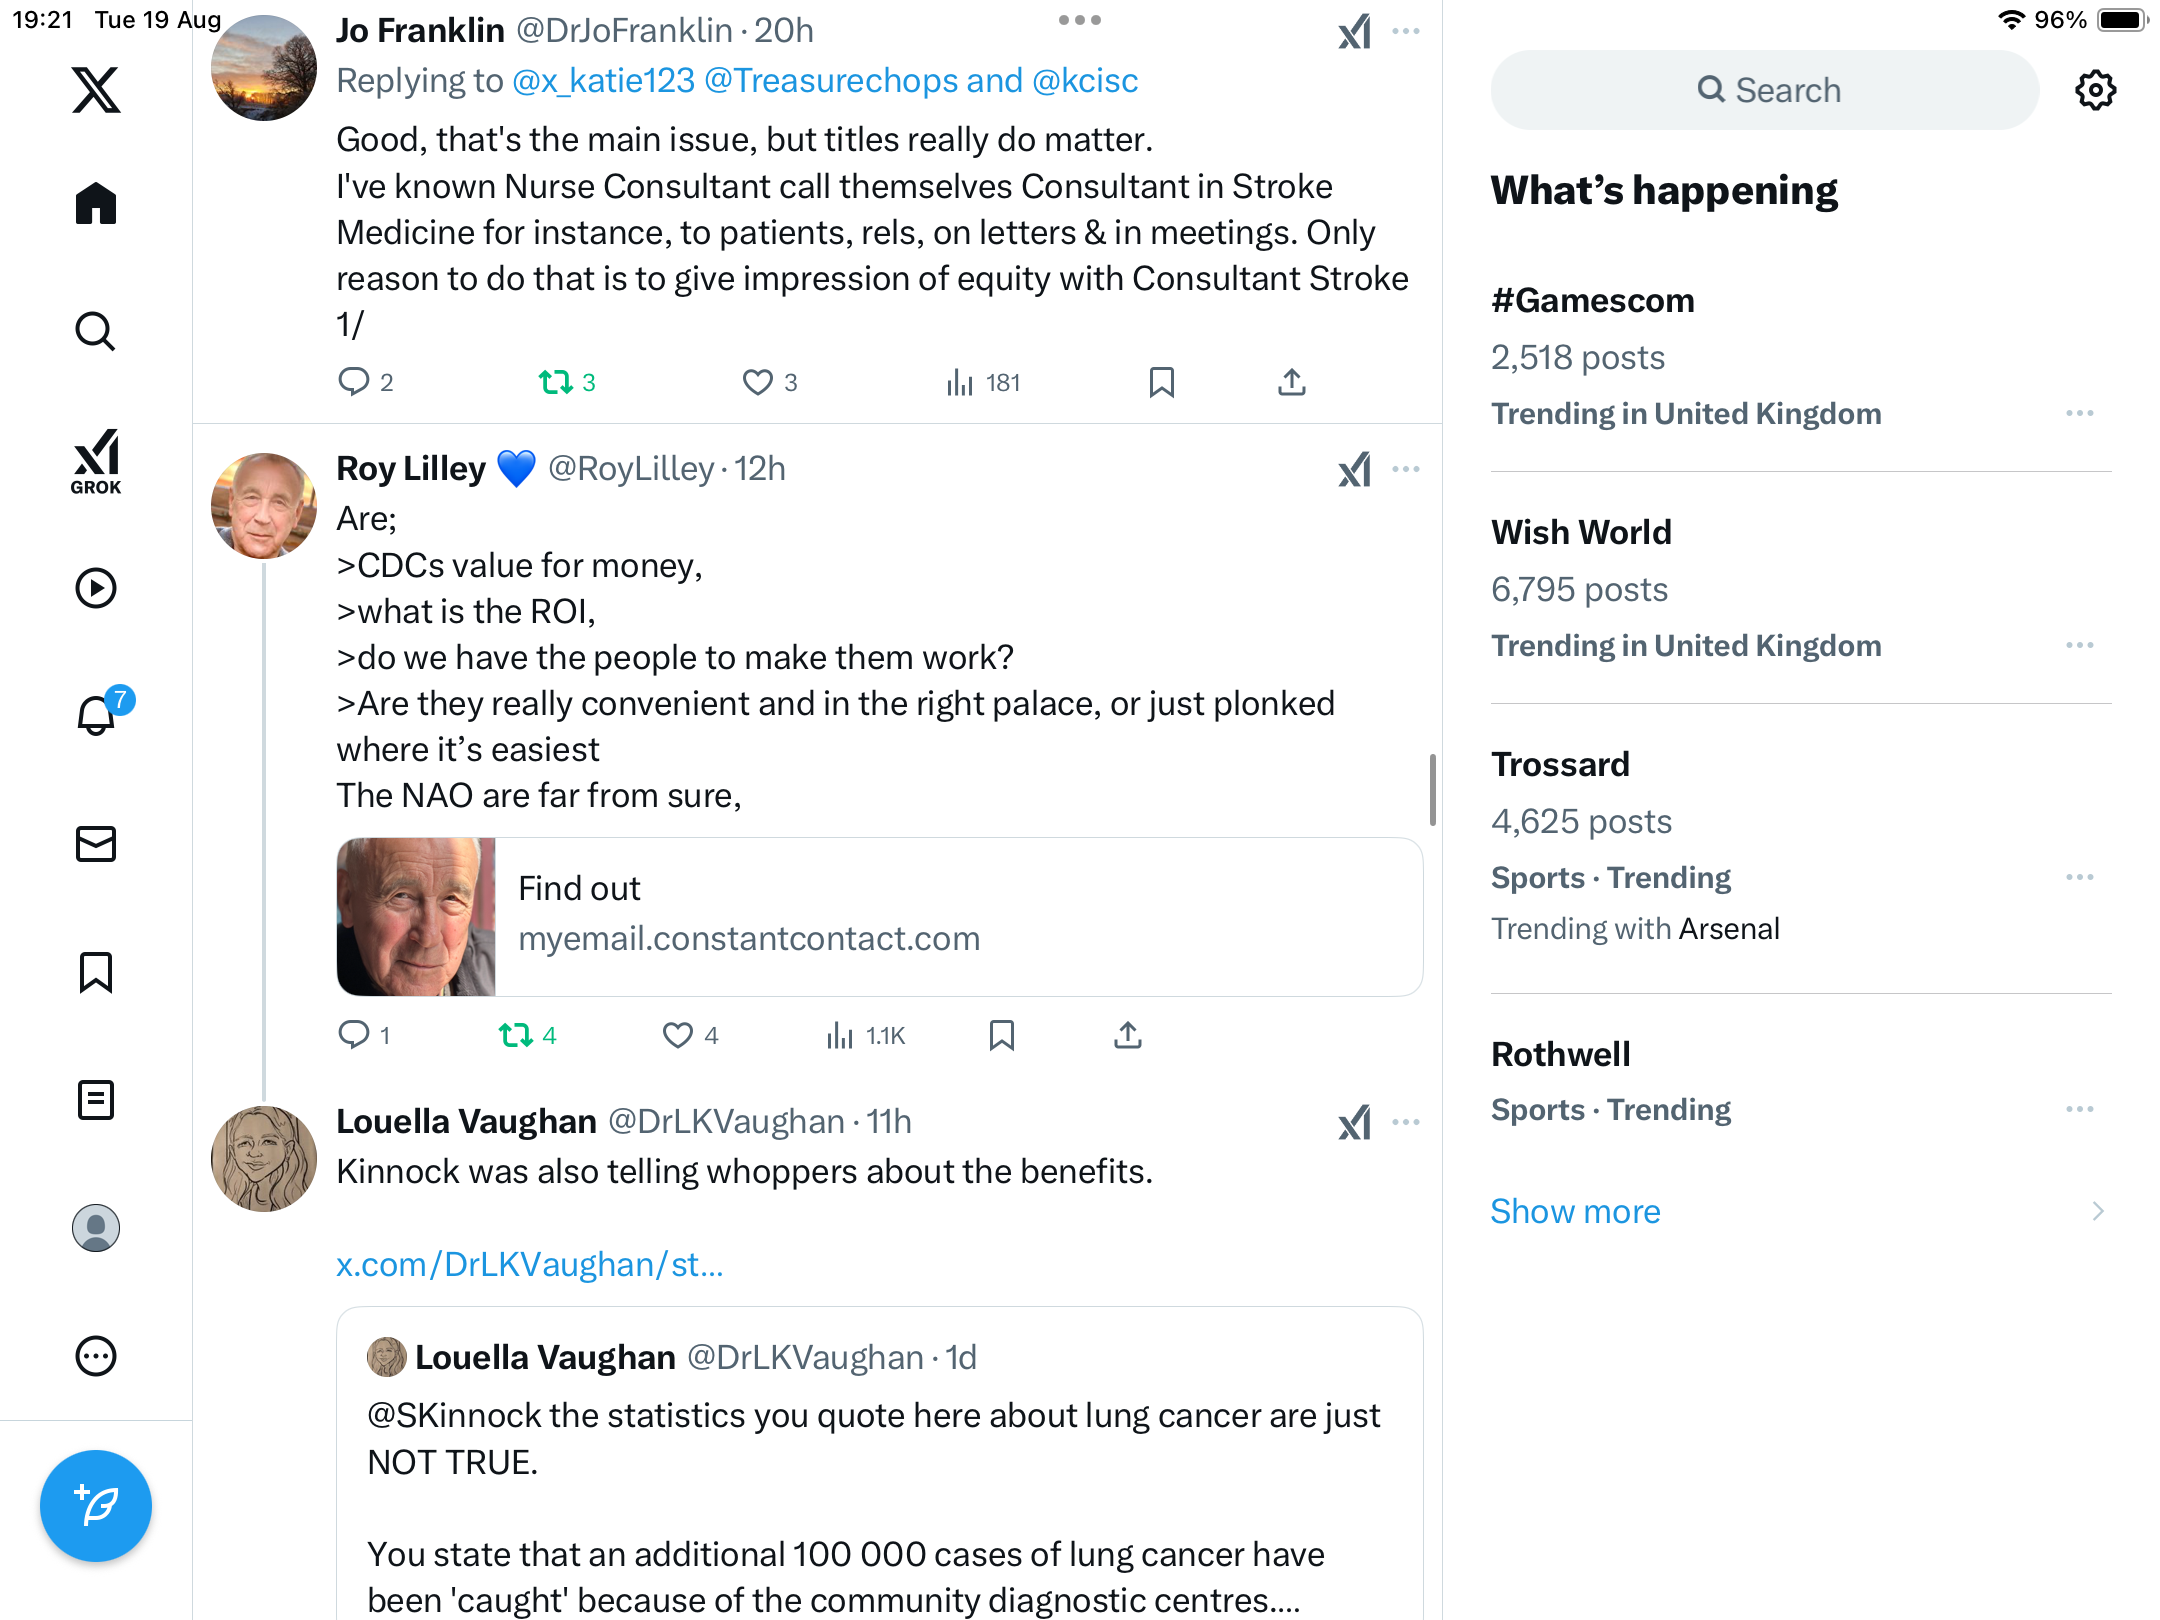Toggle repost on Jo Franklin's post
2160x1620 pixels.
click(x=556, y=382)
